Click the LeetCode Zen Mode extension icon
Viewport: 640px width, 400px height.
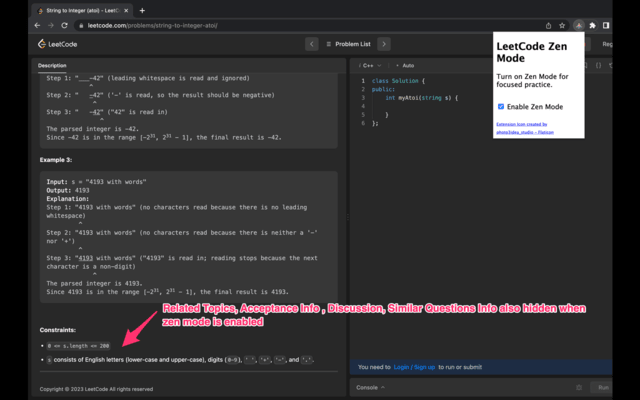coord(579,25)
